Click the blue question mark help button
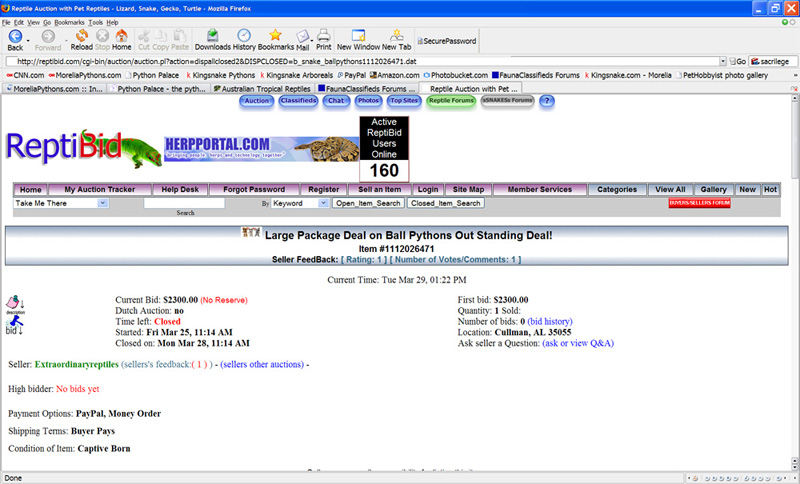This screenshot has height=484, width=800. tap(546, 101)
